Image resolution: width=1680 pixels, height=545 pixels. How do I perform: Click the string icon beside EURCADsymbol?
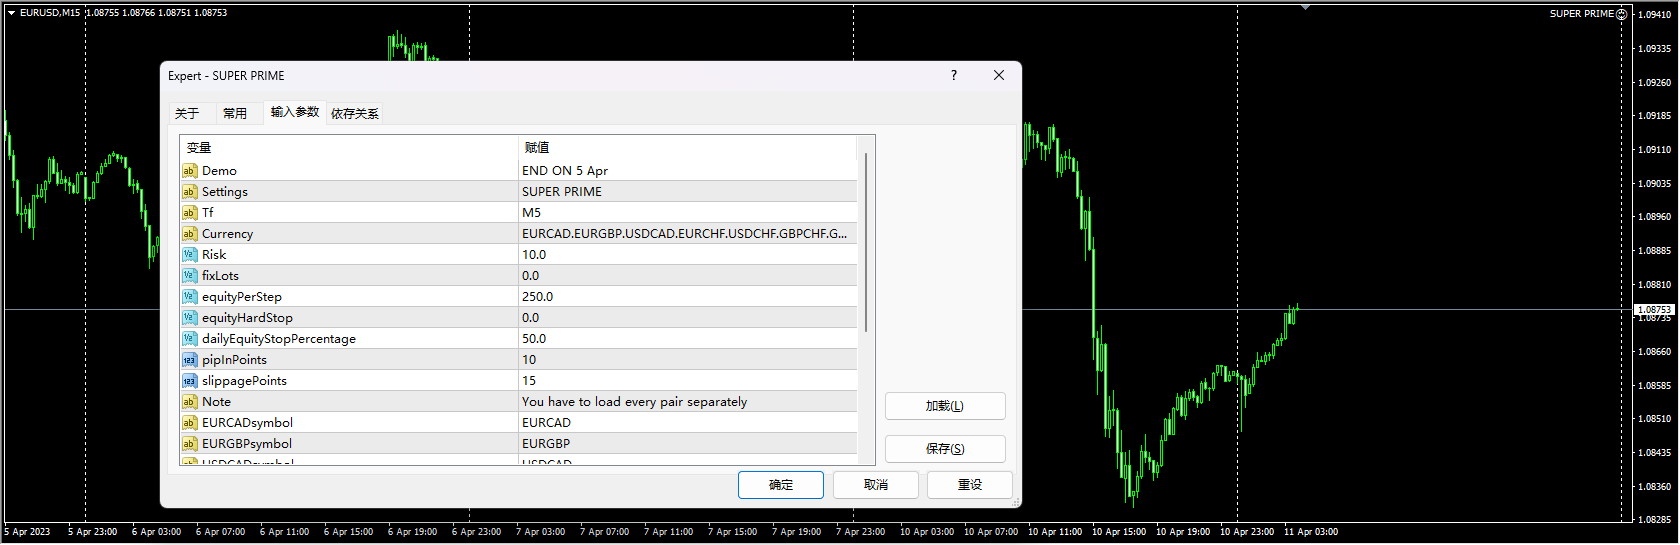pos(189,423)
